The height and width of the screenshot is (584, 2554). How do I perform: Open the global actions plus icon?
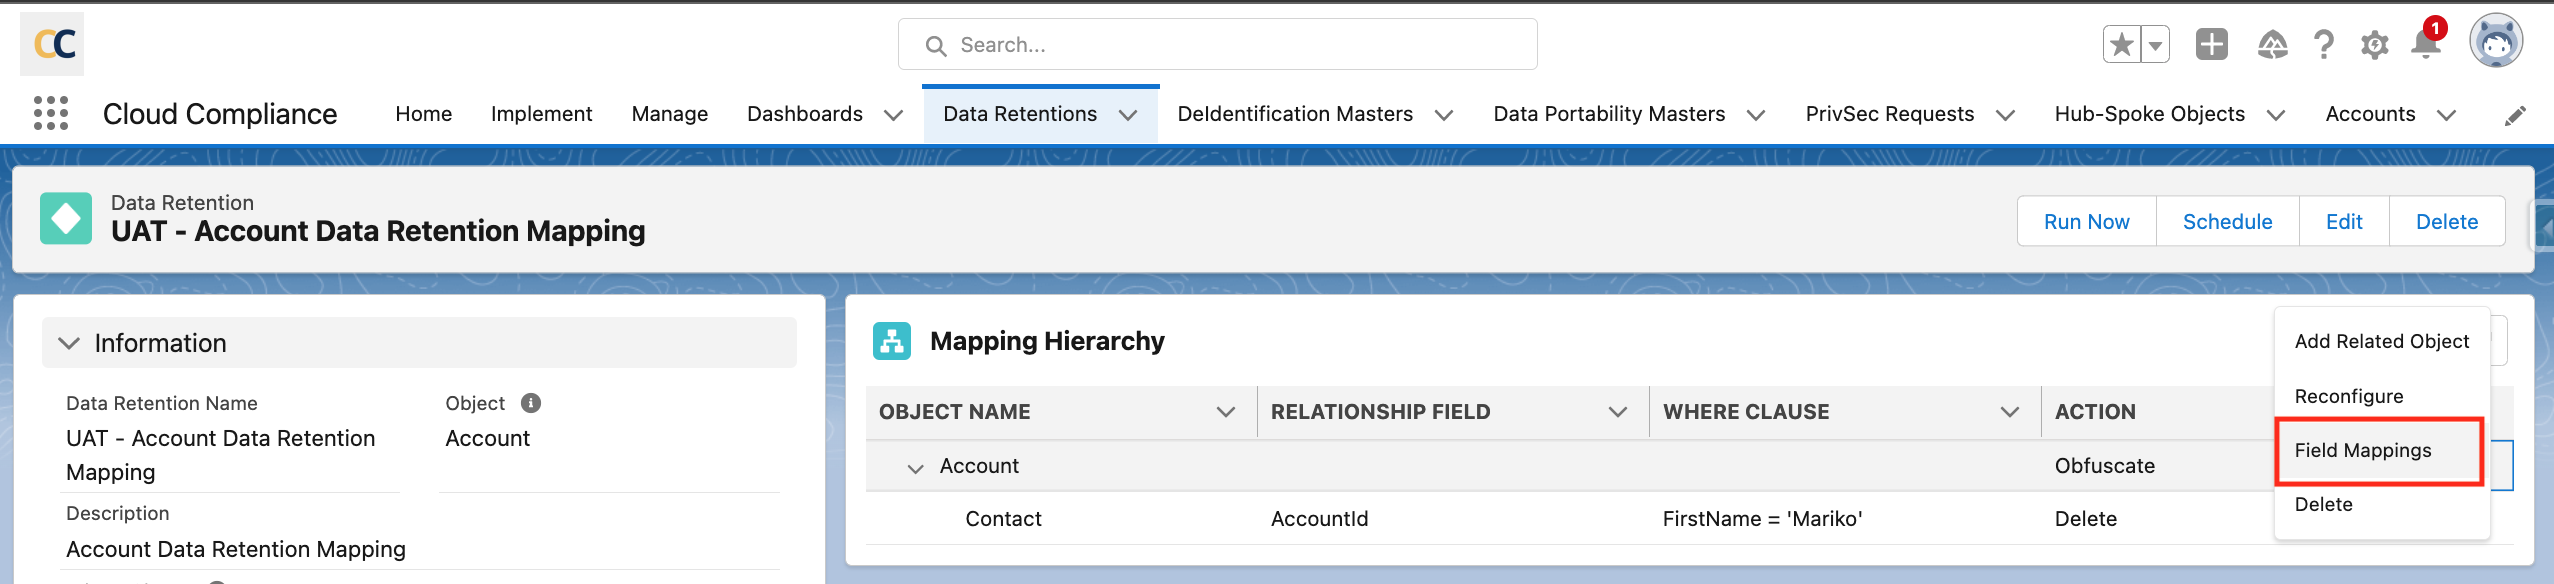click(x=2211, y=45)
